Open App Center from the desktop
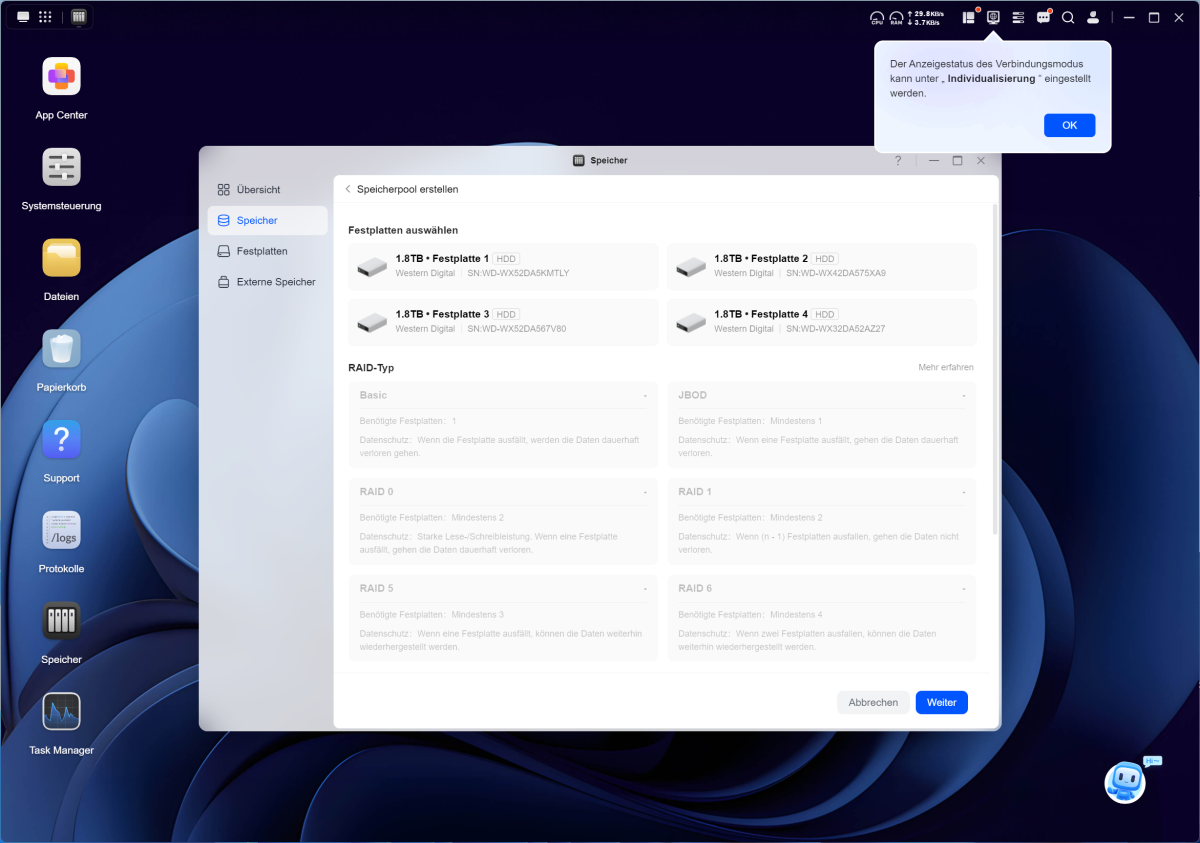Image resolution: width=1200 pixels, height=843 pixels. click(x=61, y=76)
